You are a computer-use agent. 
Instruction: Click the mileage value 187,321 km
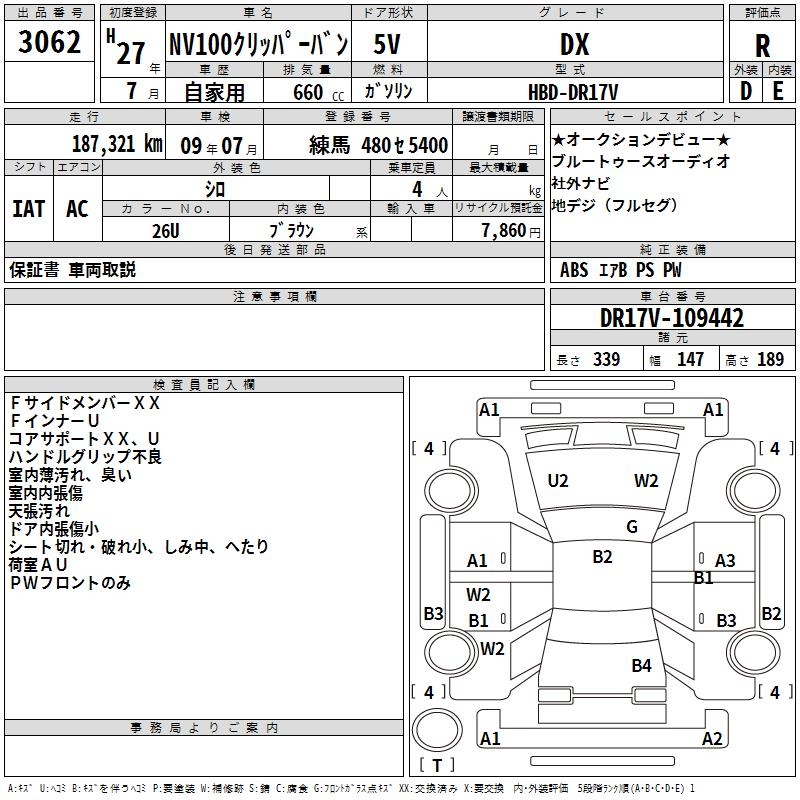coord(117,145)
